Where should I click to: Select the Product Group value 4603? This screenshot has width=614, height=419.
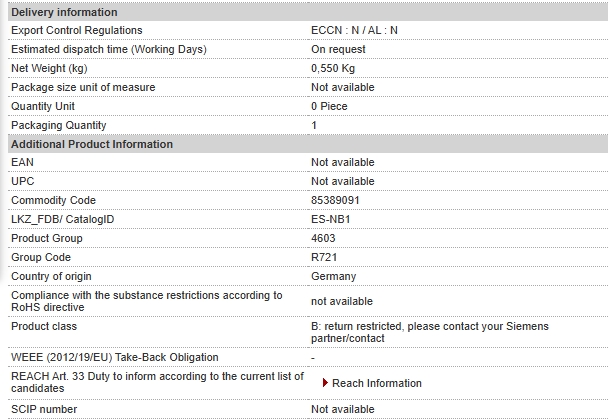[323, 238]
